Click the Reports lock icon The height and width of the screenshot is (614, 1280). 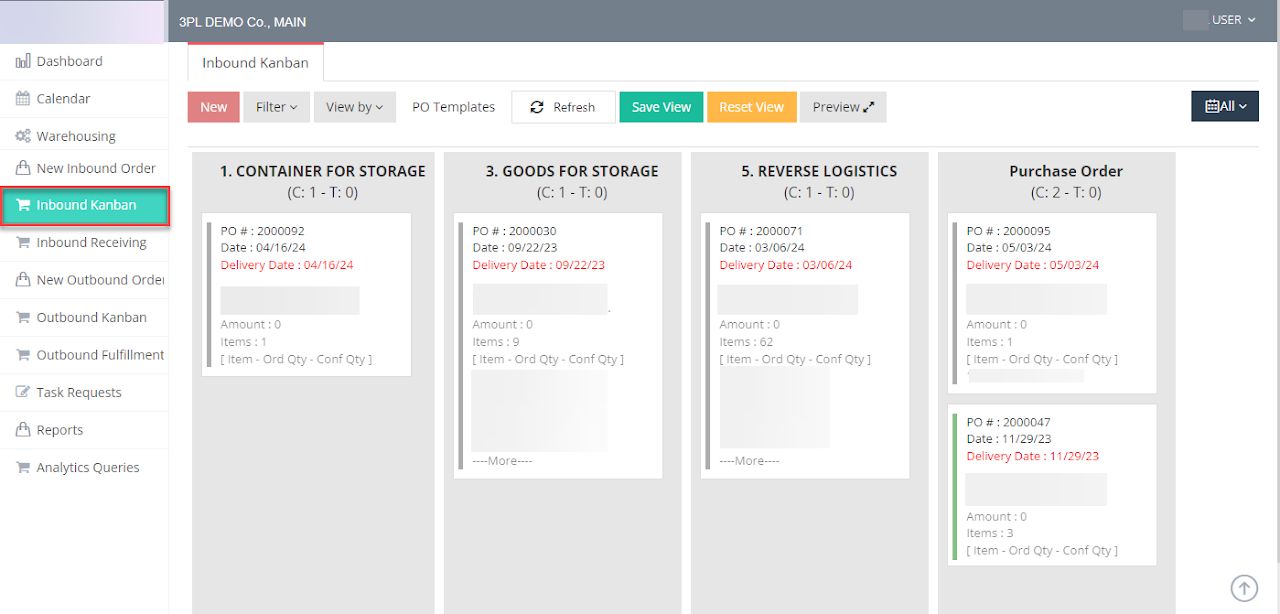pos(23,430)
